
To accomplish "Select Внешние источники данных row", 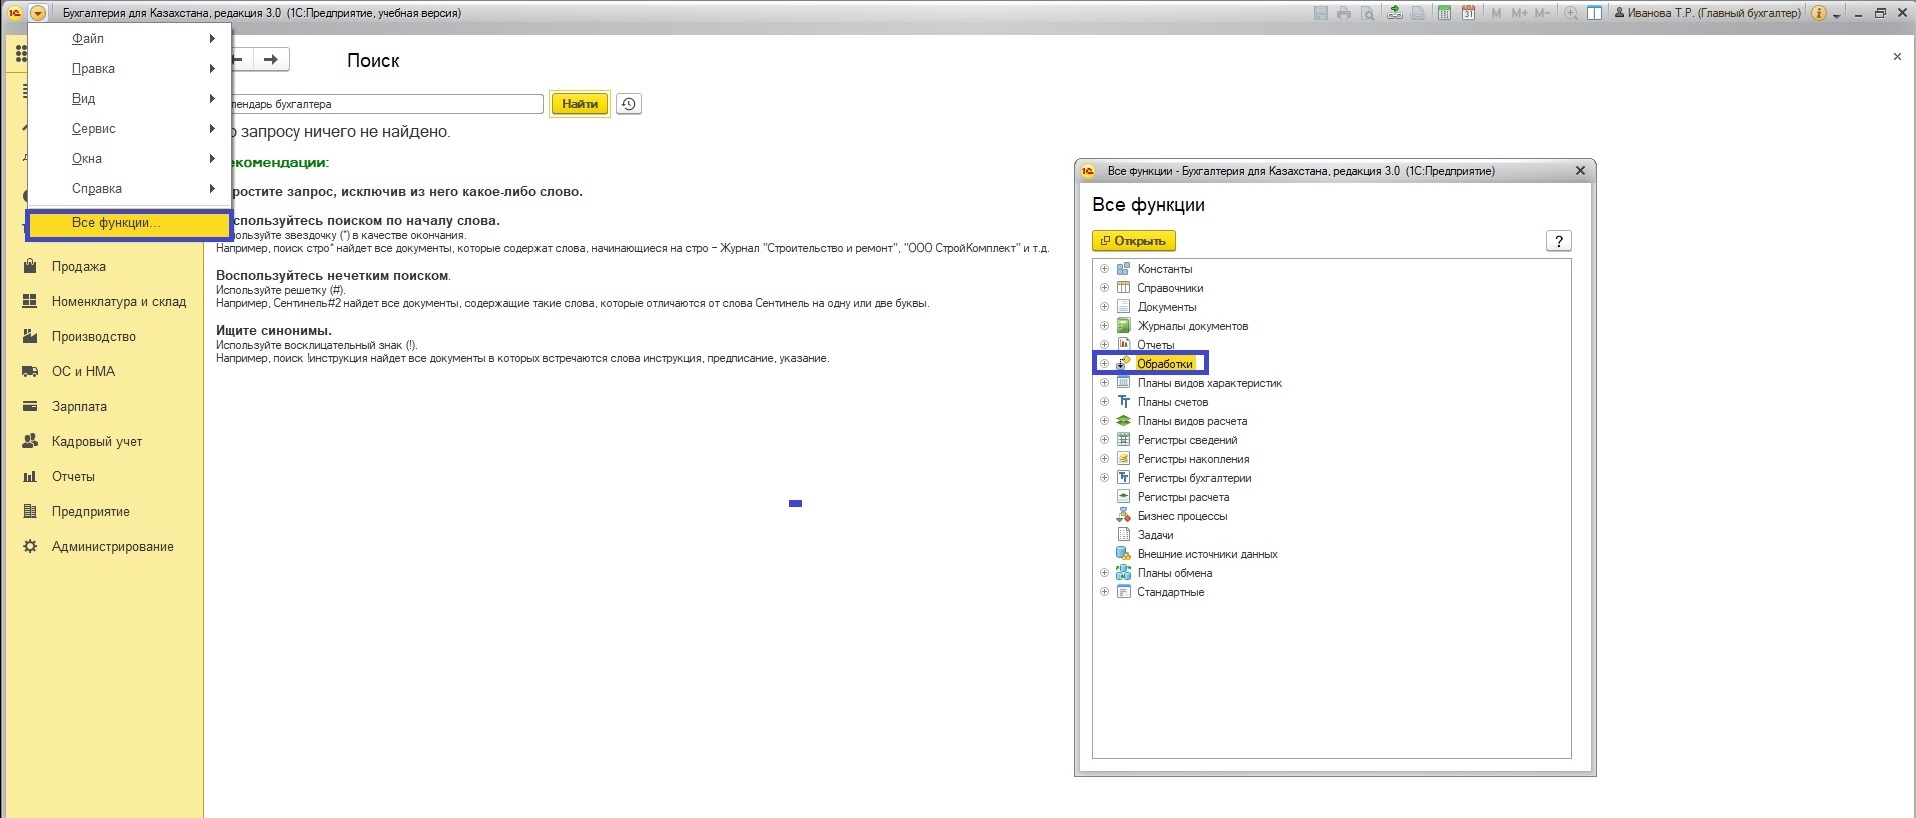I will (1207, 554).
